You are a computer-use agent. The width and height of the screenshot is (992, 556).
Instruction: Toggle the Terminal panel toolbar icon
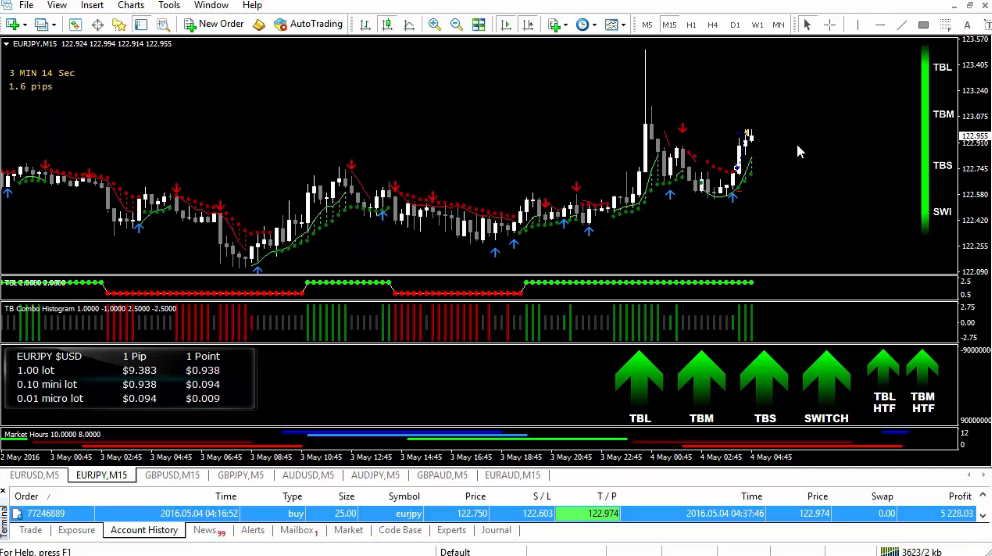click(x=141, y=25)
